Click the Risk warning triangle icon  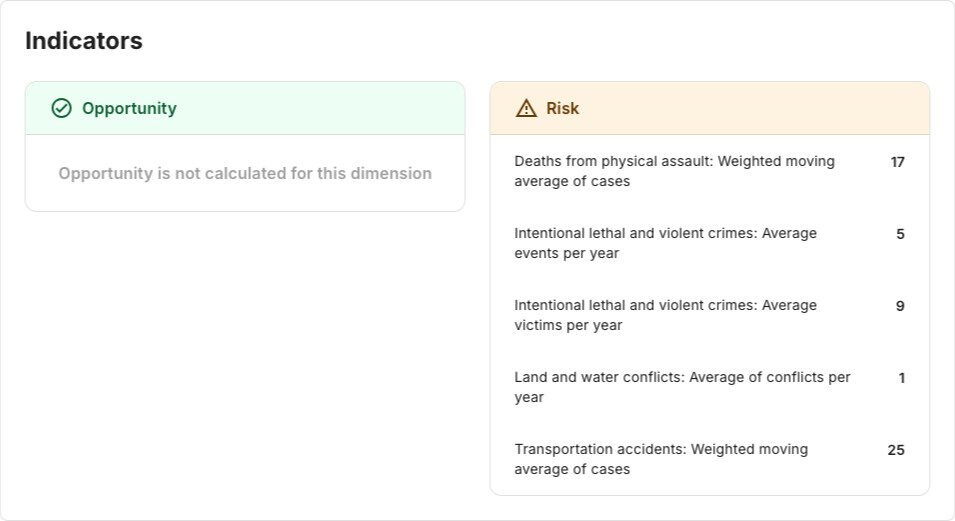click(526, 108)
